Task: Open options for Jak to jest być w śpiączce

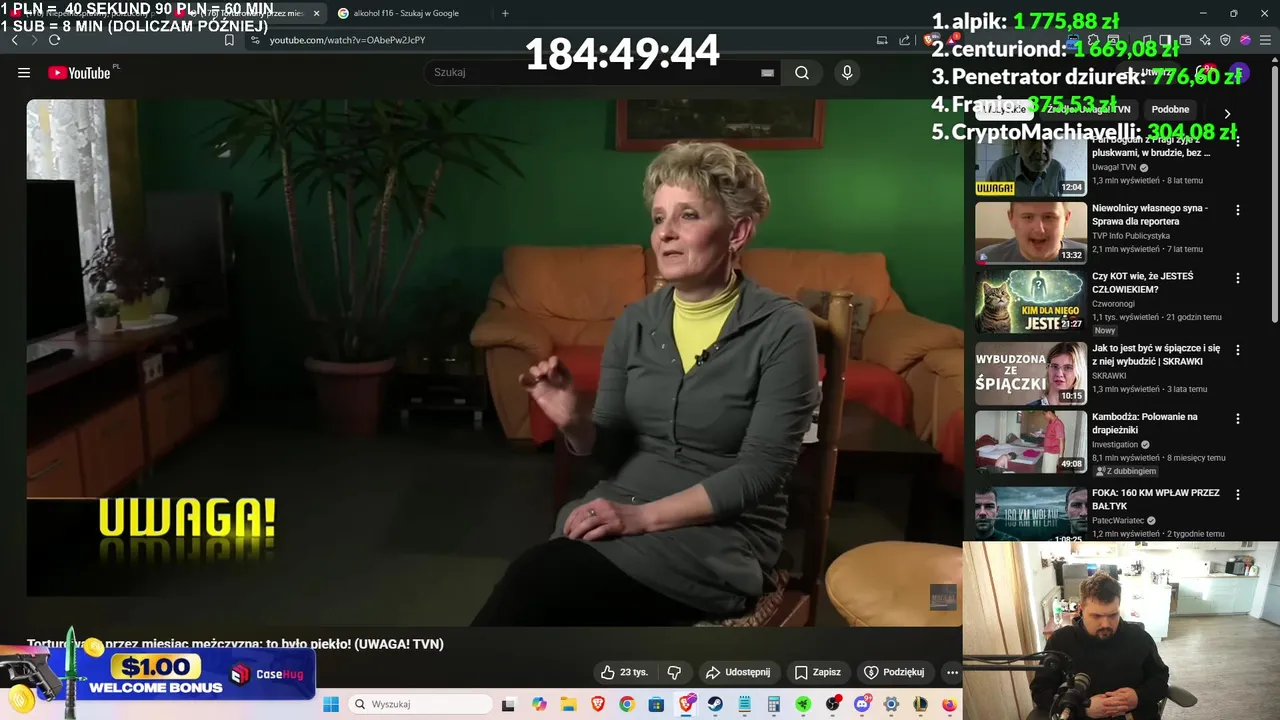Action: coord(1238,350)
